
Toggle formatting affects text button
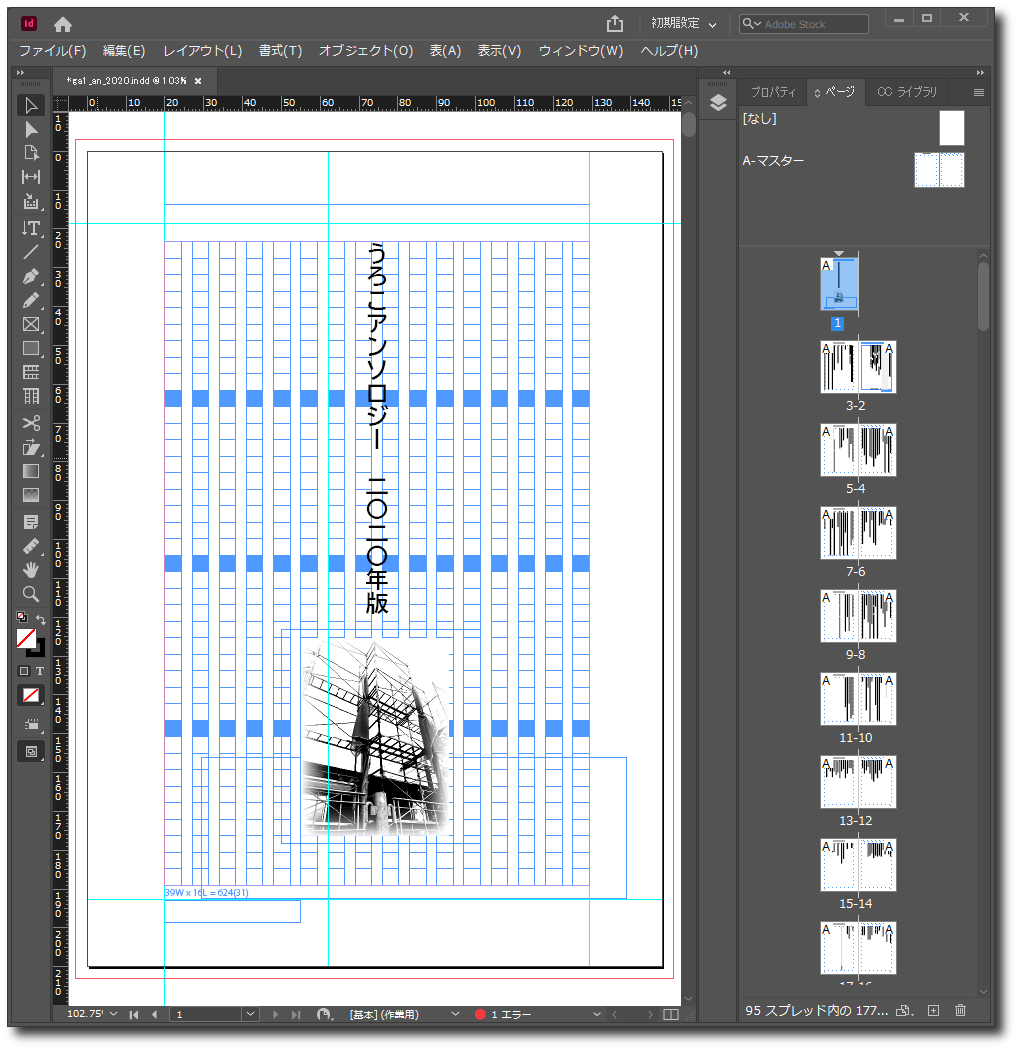(41, 671)
